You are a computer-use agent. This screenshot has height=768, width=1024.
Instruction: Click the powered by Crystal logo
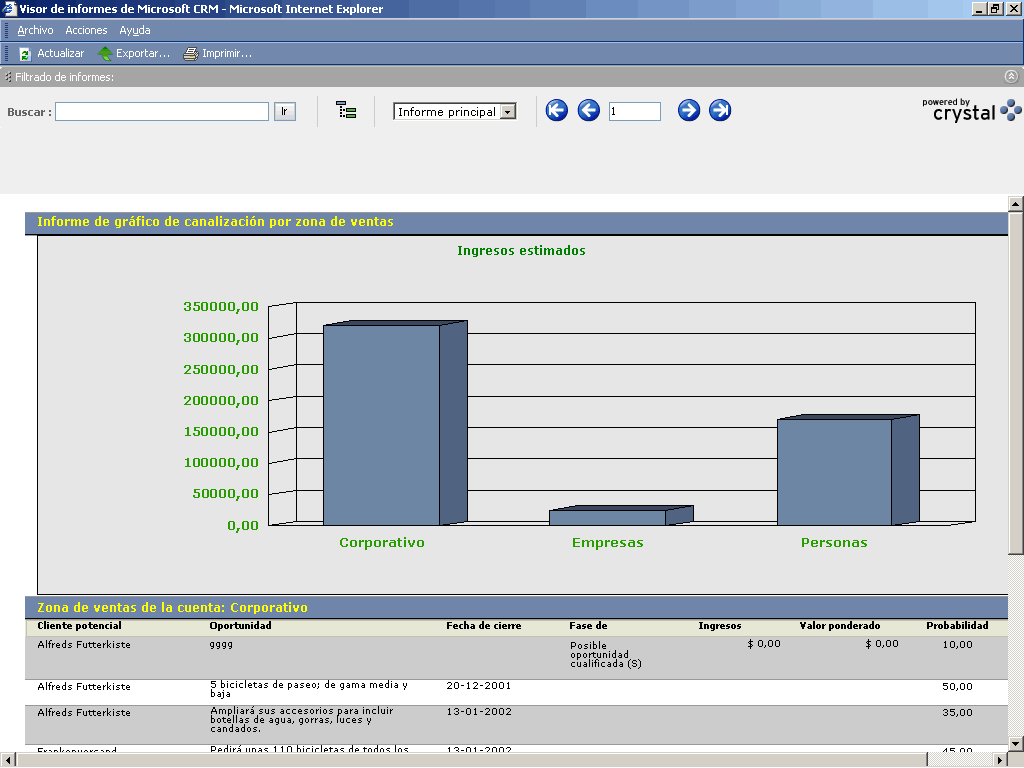coord(971,110)
